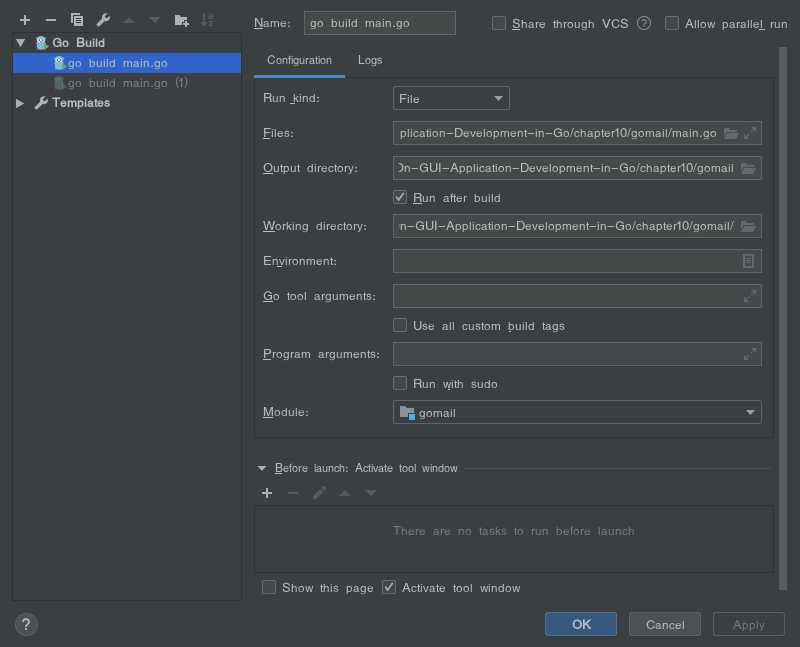Select go build main.go configuration
800x647 pixels.
point(127,63)
